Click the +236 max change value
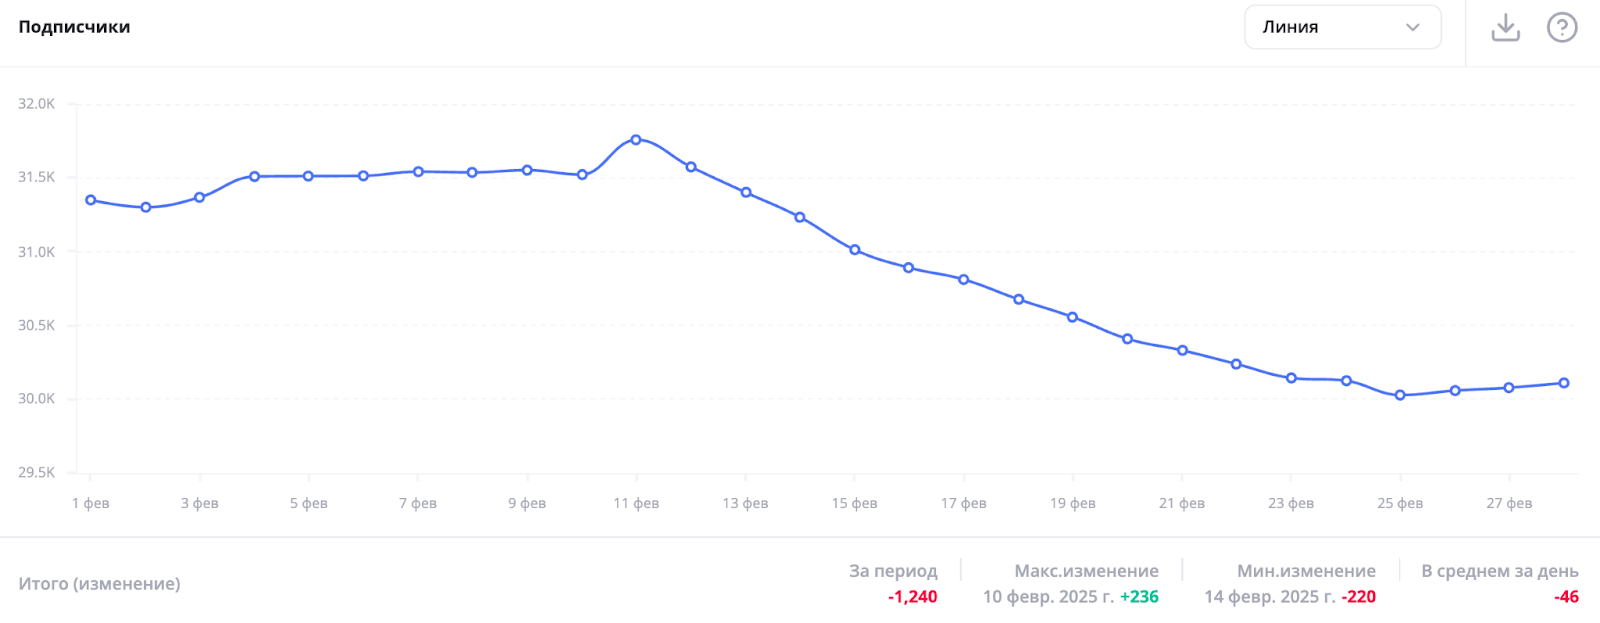Viewport: 1600px width, 623px height. (x=1139, y=597)
